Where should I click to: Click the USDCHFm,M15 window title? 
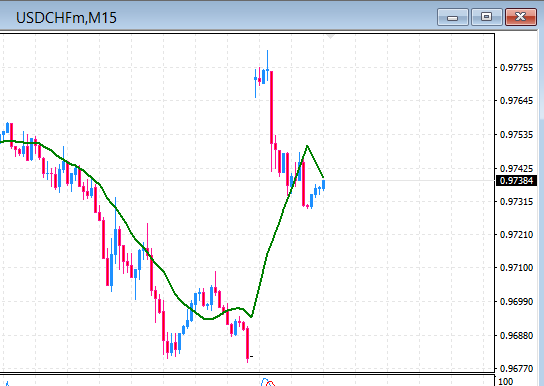[66, 18]
